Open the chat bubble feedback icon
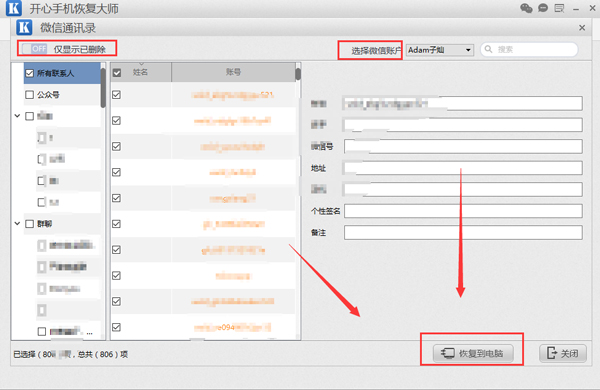The height and width of the screenshot is (390, 600). 543,8
